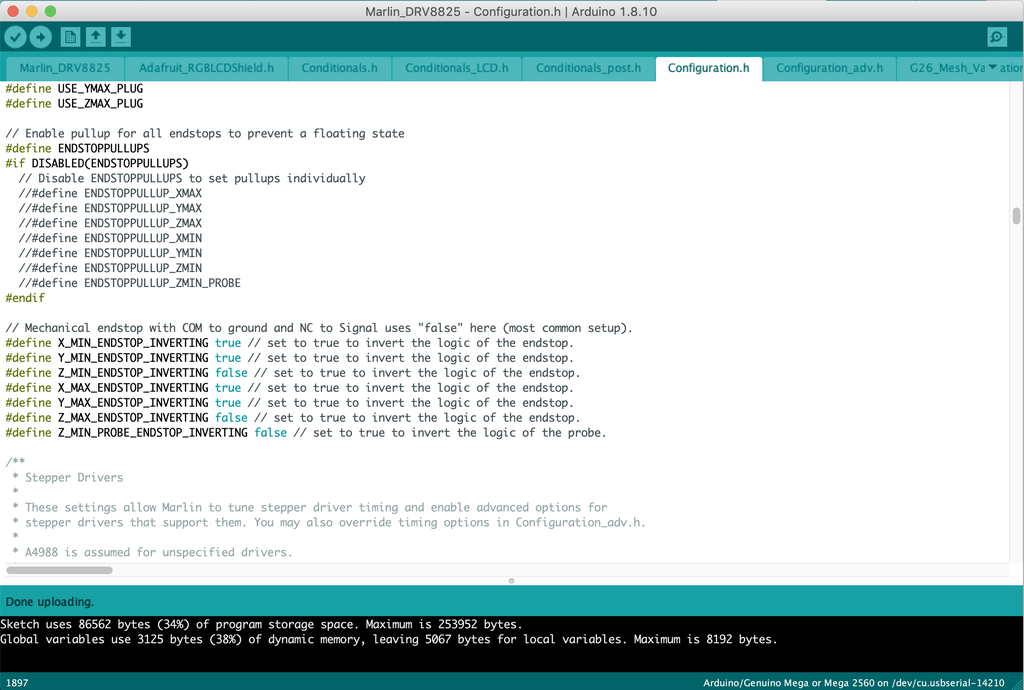Click the commented ENDSTOPPULLUP_XMIN line
This screenshot has width=1024, height=690.
point(110,238)
